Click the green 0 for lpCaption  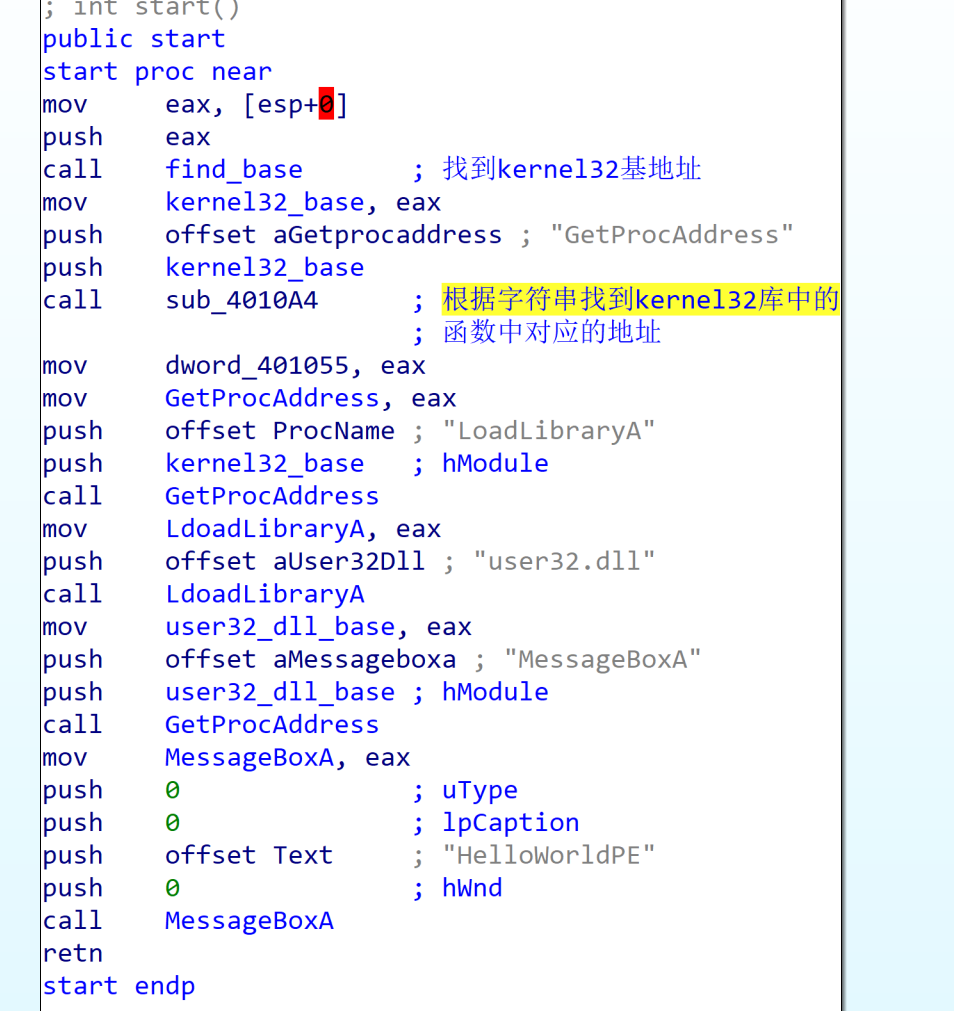[172, 823]
